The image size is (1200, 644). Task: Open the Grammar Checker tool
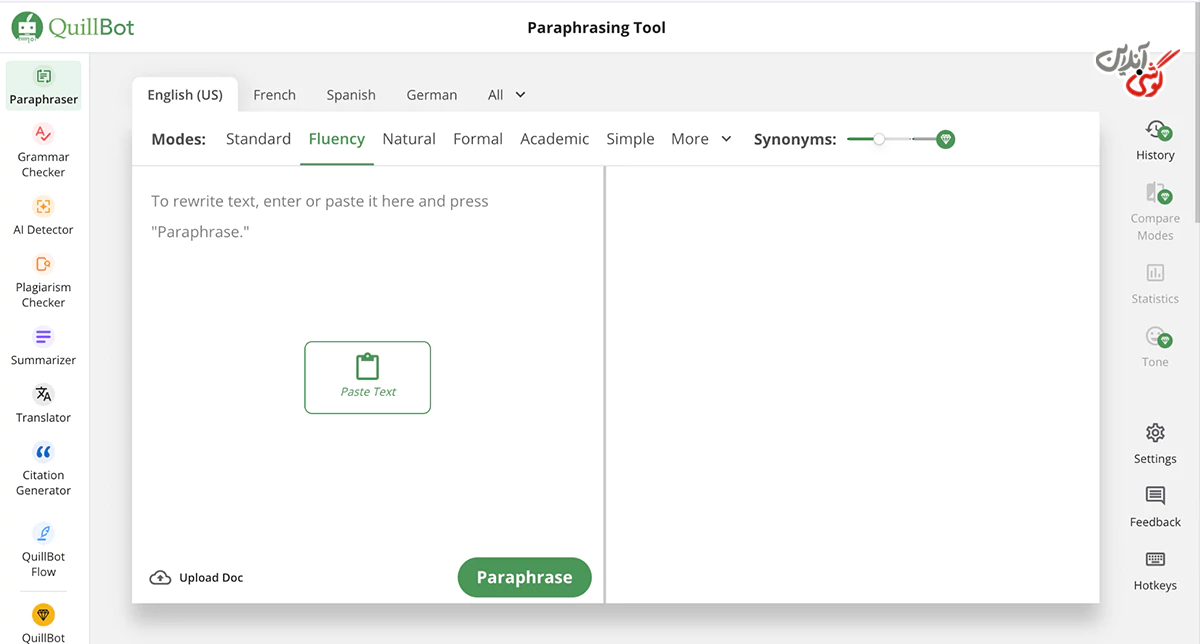pyautogui.click(x=43, y=150)
